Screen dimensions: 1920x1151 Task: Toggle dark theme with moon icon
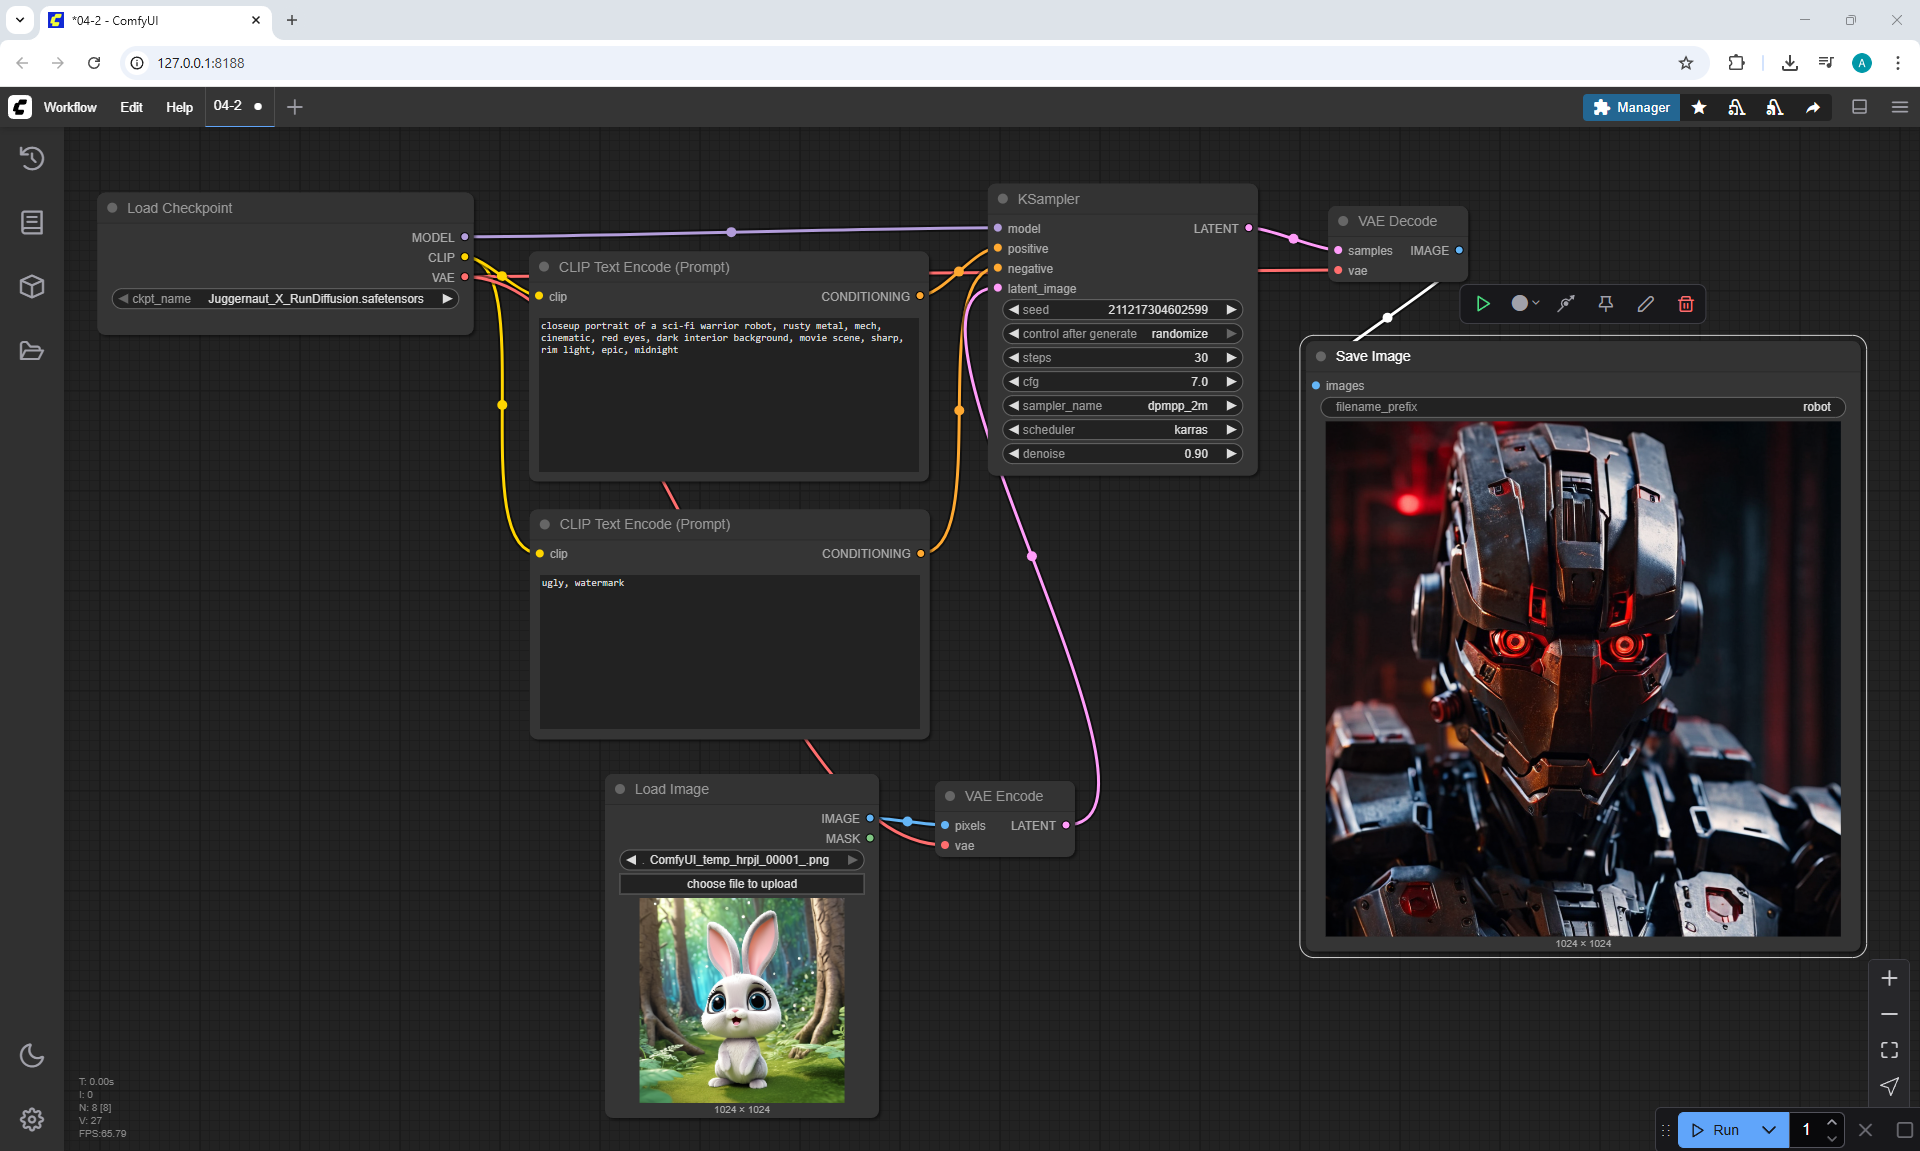32,1055
